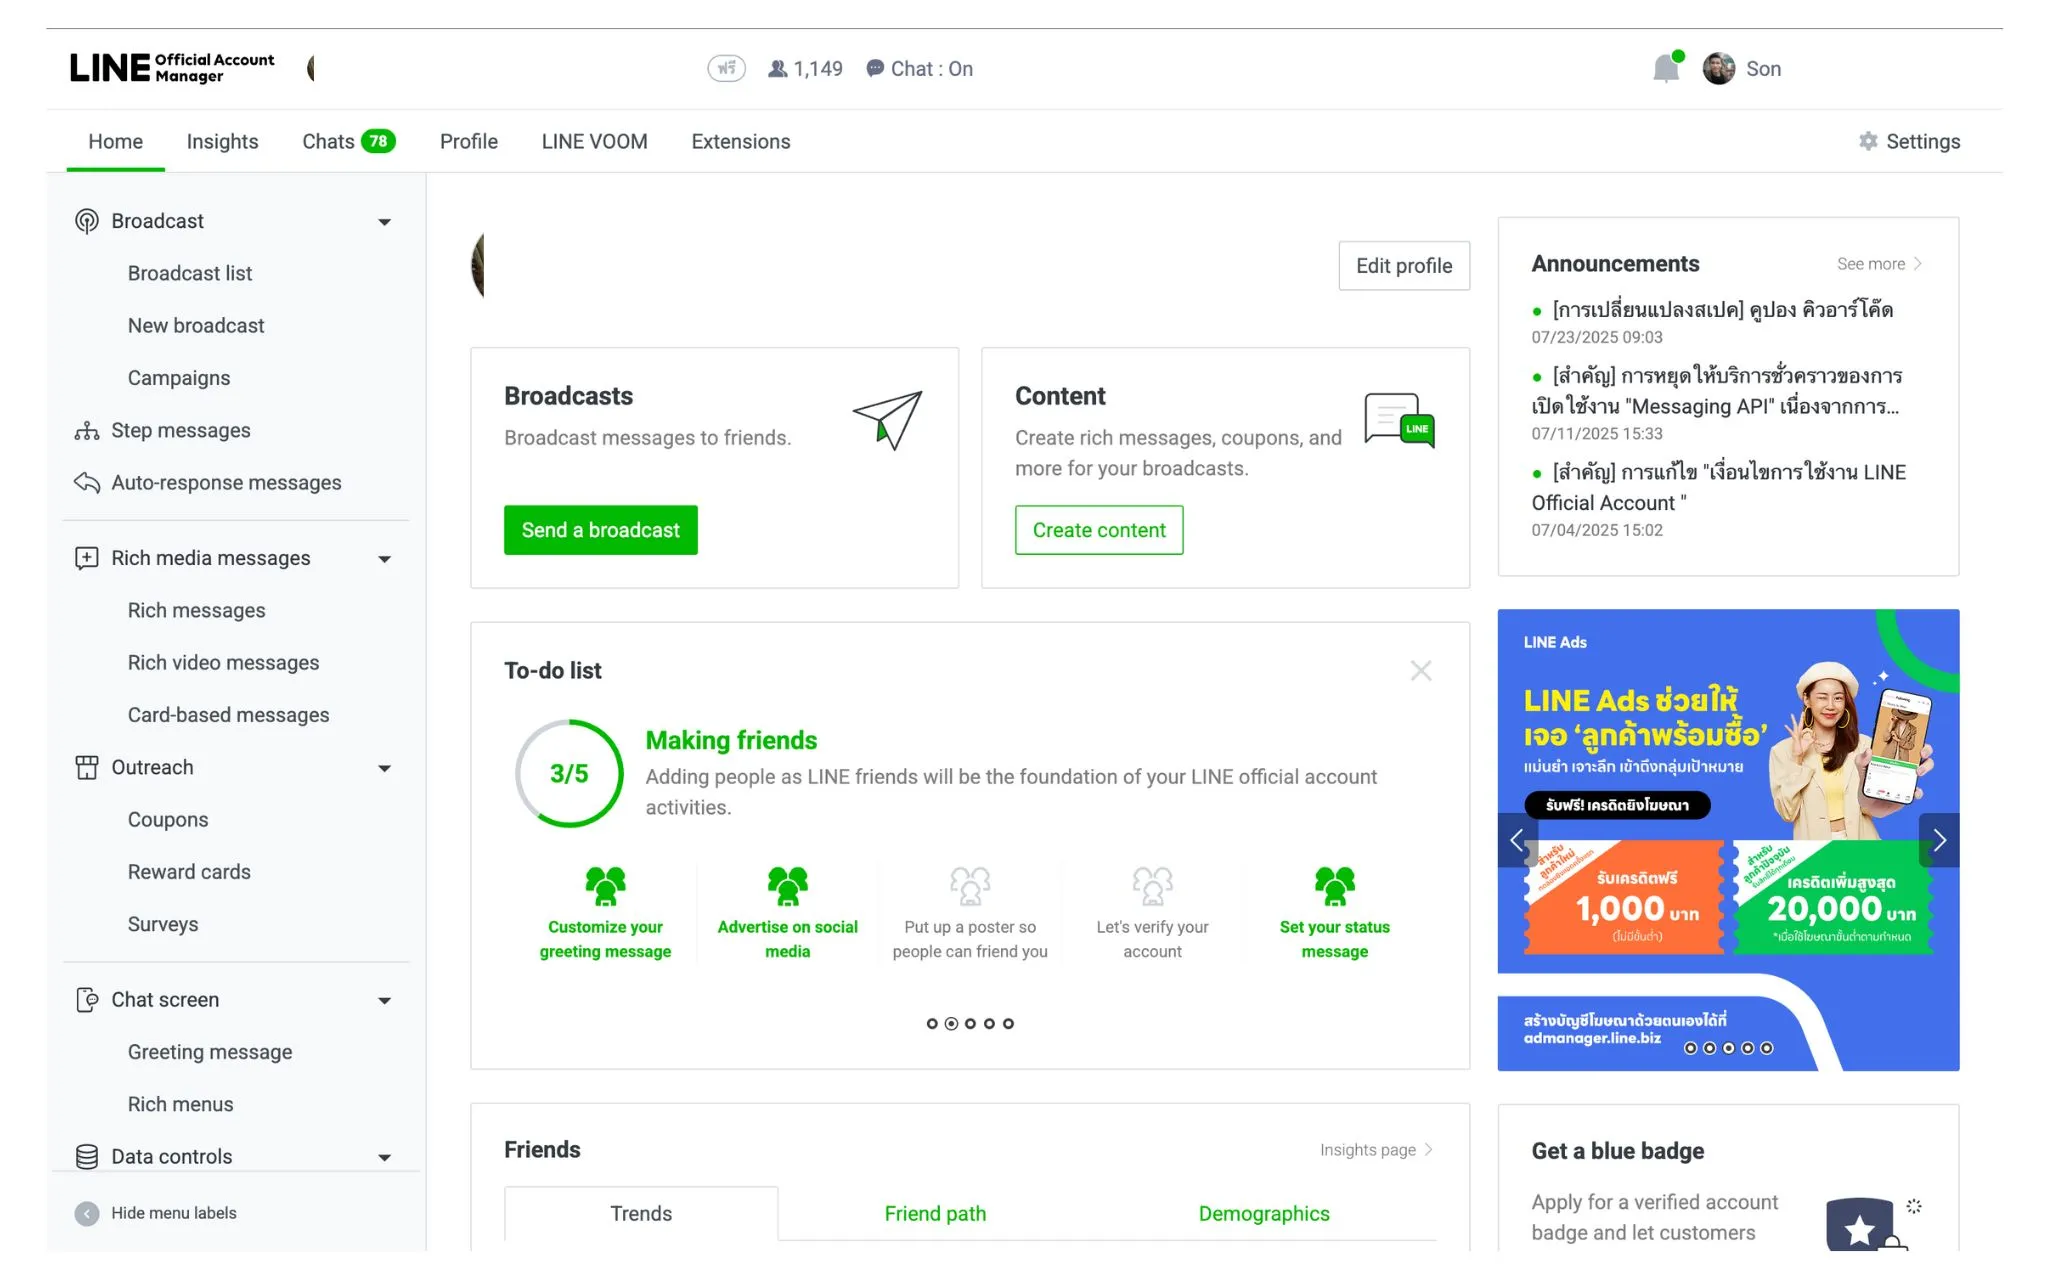2048x1280 pixels.
Task: Click Create content button
Action: point(1099,530)
